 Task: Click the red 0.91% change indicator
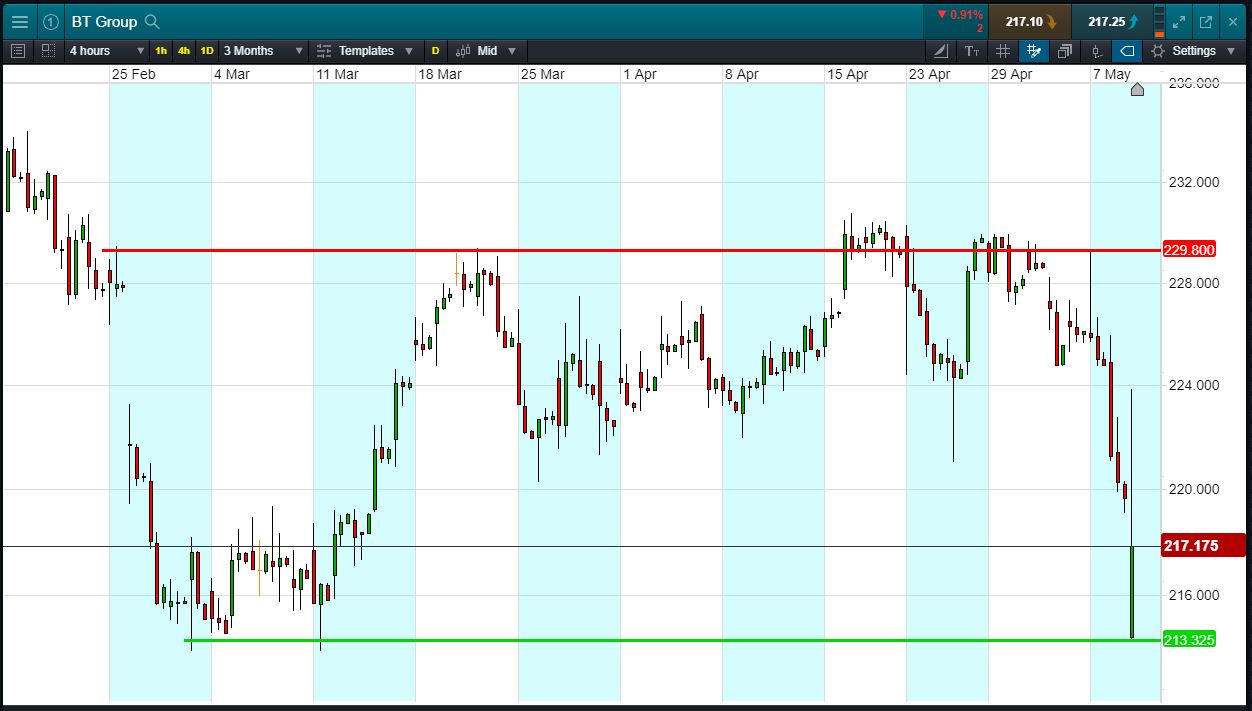point(960,15)
